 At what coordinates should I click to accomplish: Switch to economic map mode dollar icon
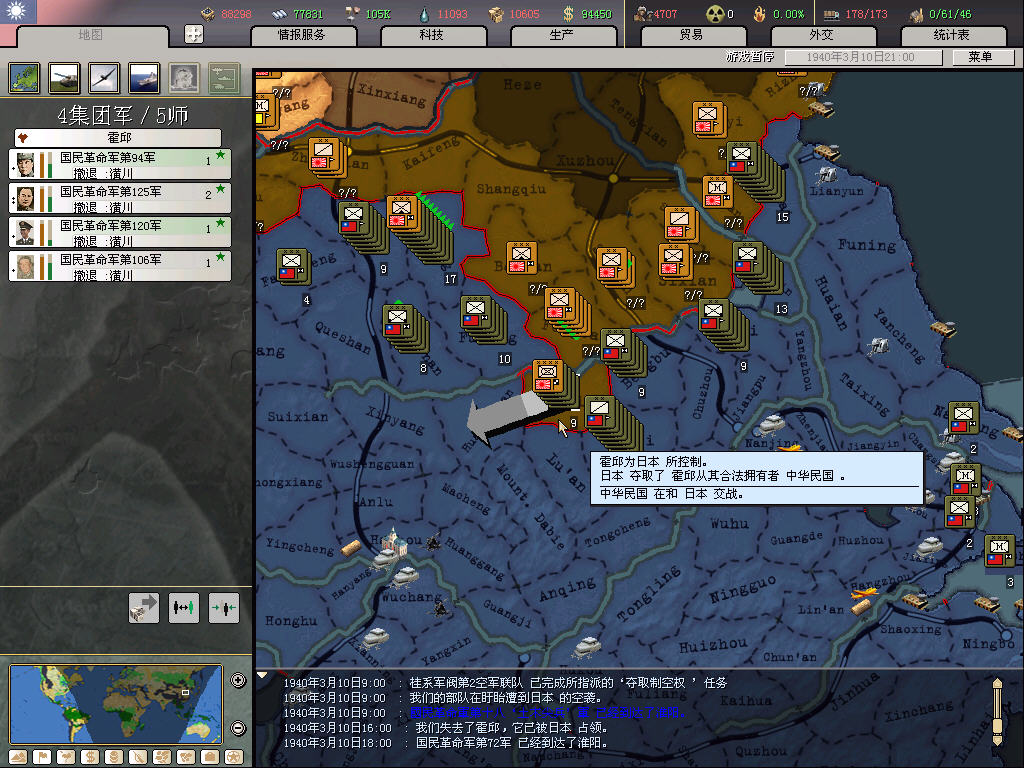pyautogui.click(x=90, y=758)
